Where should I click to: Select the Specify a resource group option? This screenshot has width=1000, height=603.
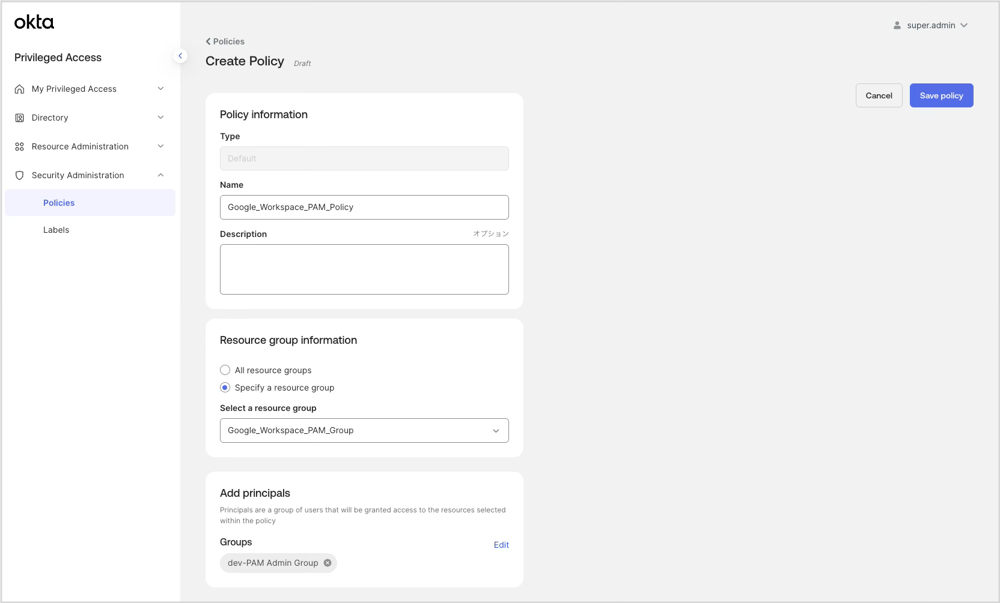[x=225, y=387]
